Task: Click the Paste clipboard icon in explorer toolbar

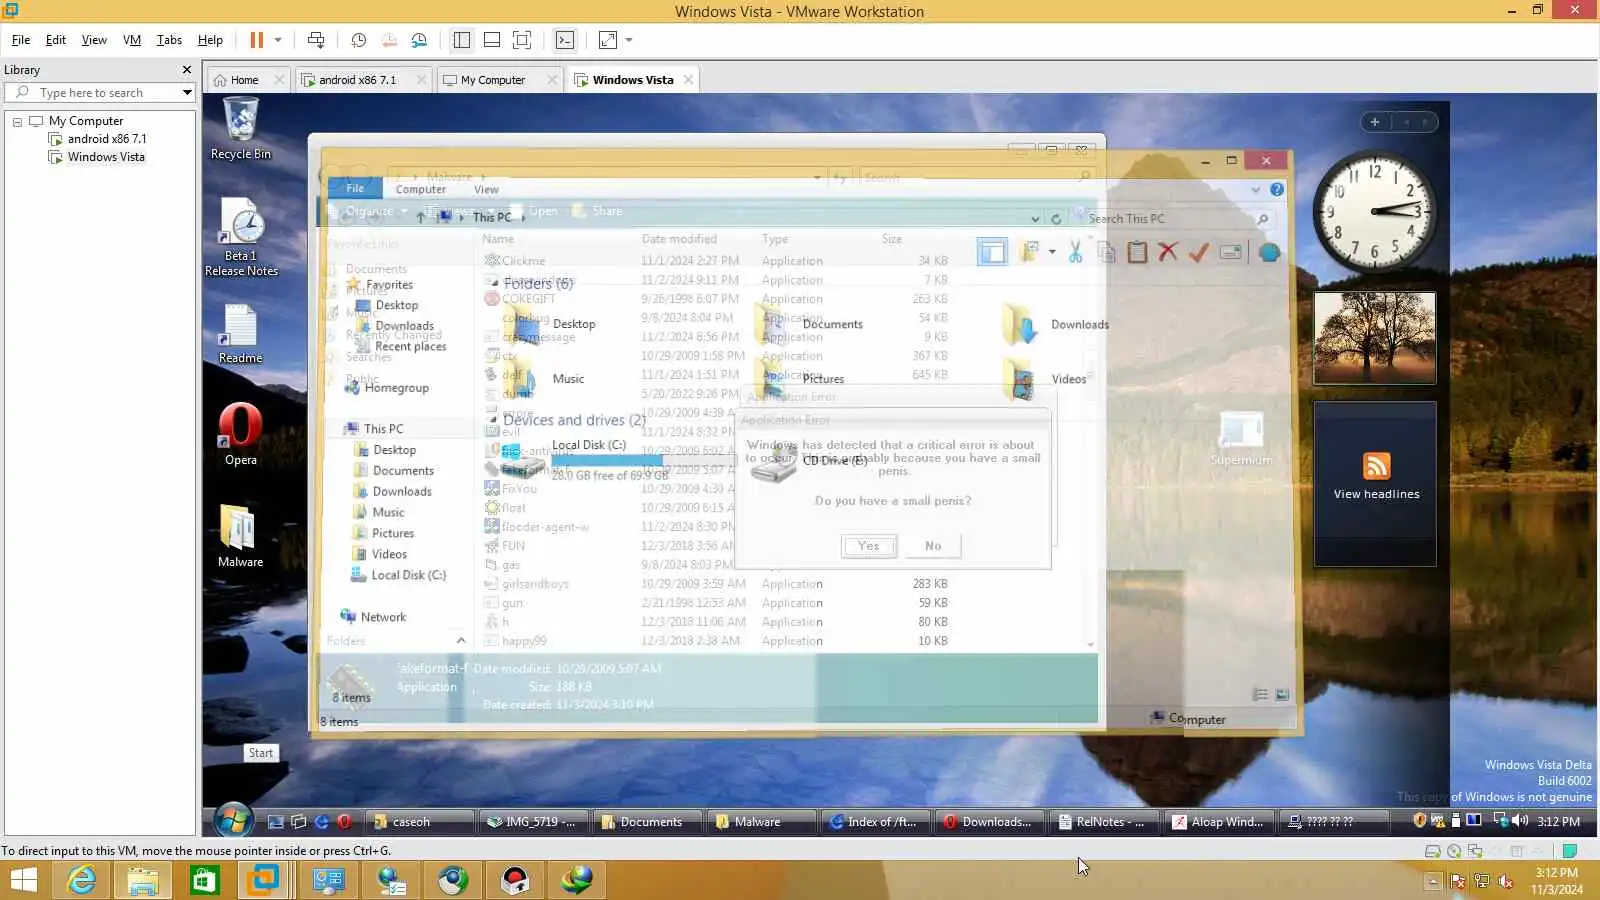Action: click(1137, 252)
